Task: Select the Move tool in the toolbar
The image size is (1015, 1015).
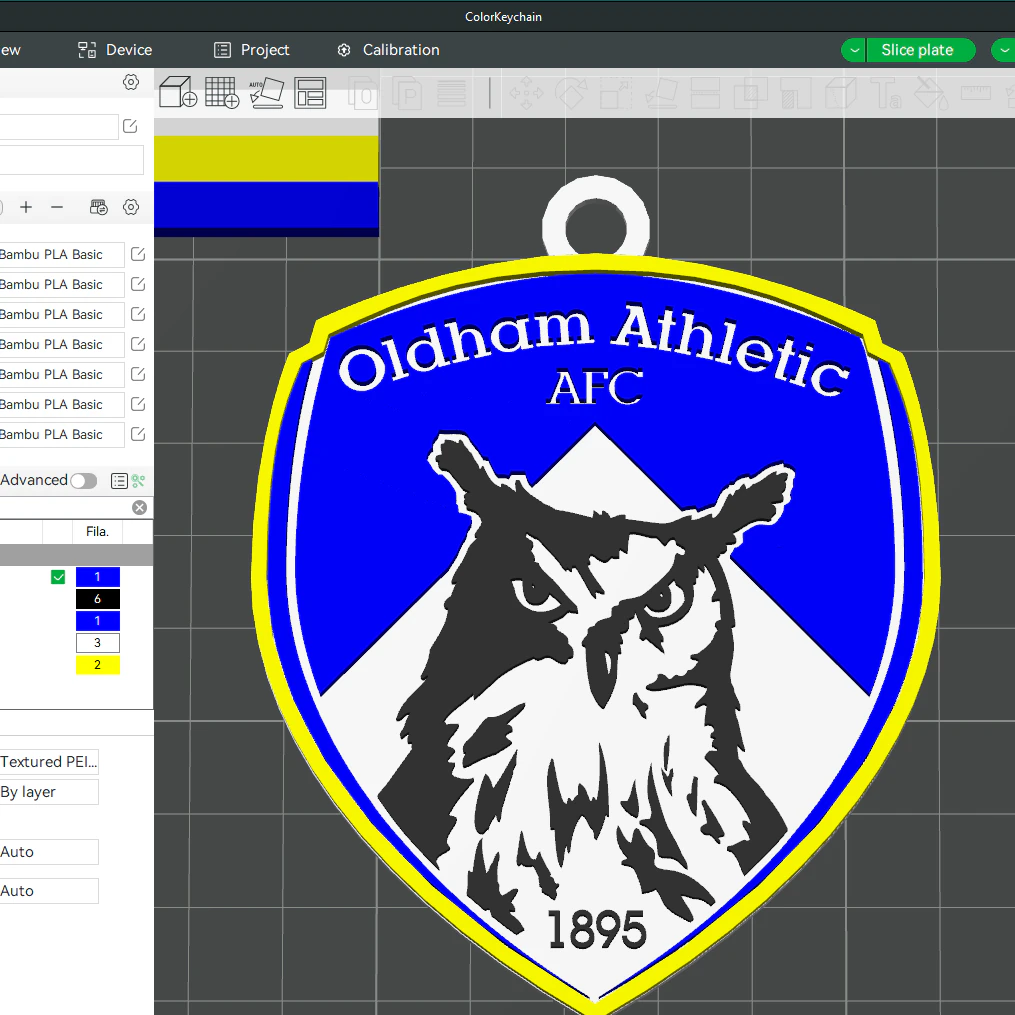Action: (x=526, y=93)
